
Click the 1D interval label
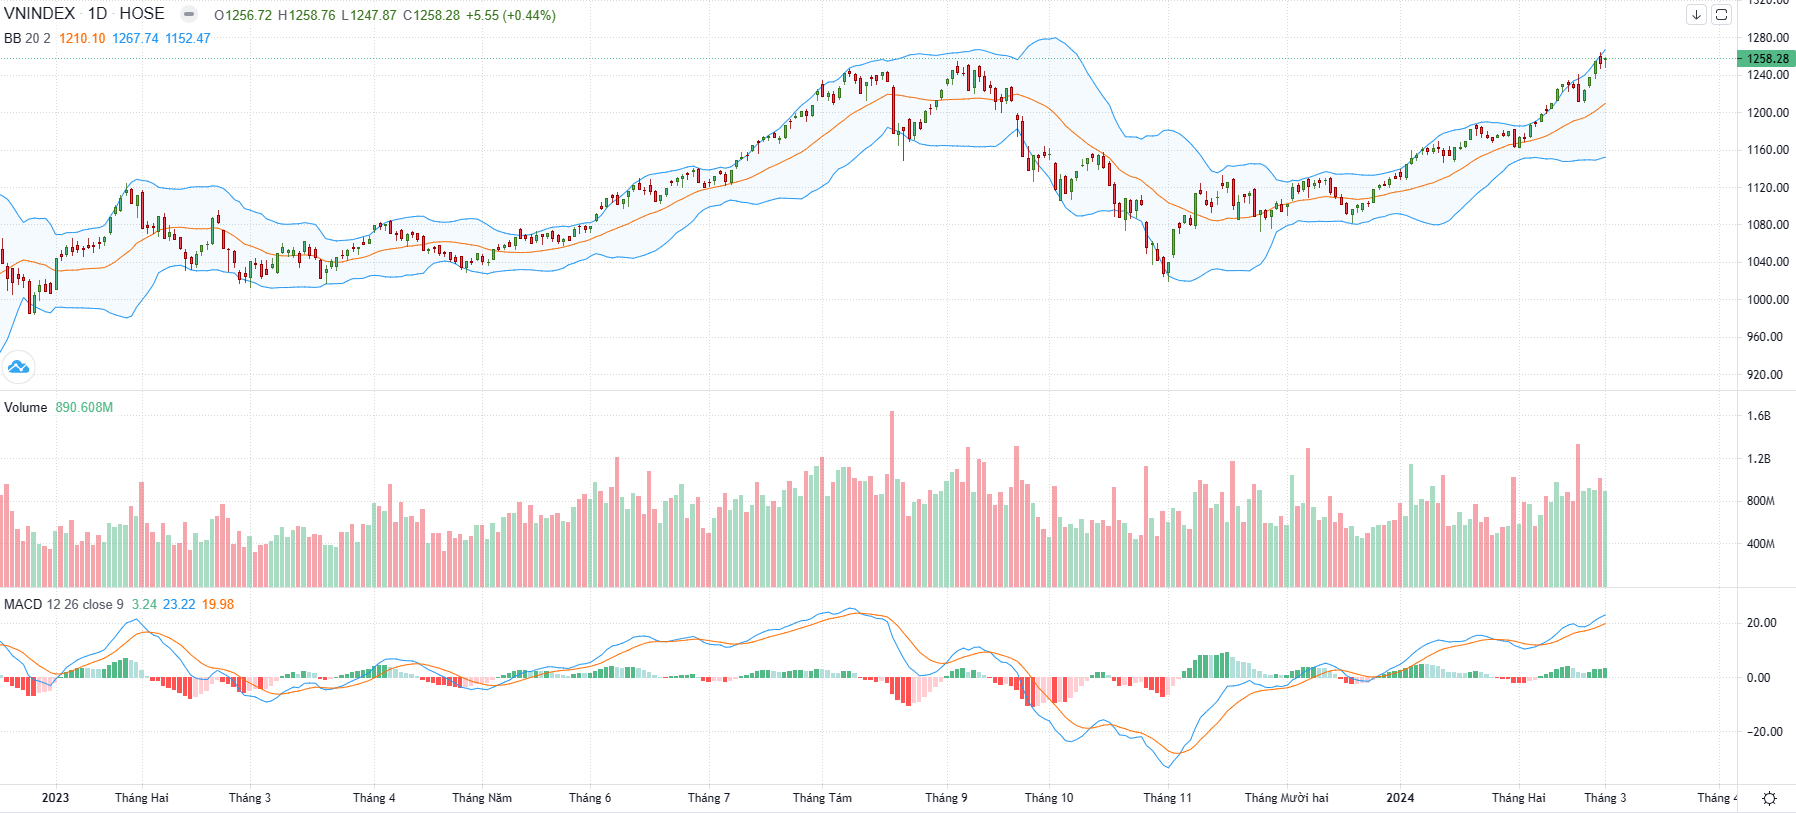tap(97, 14)
